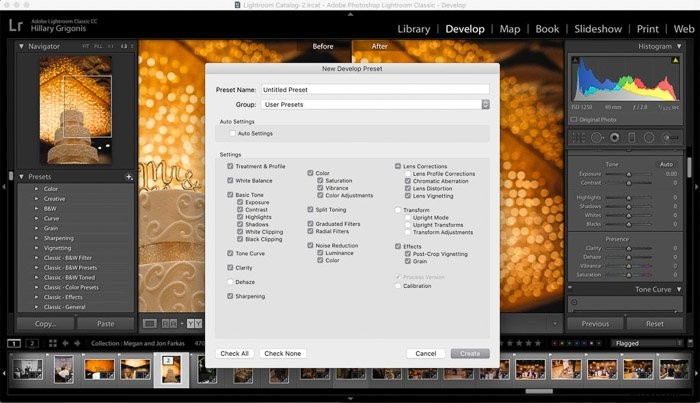Click the Preset Name input field
This screenshot has height=403, width=700.
375,90
